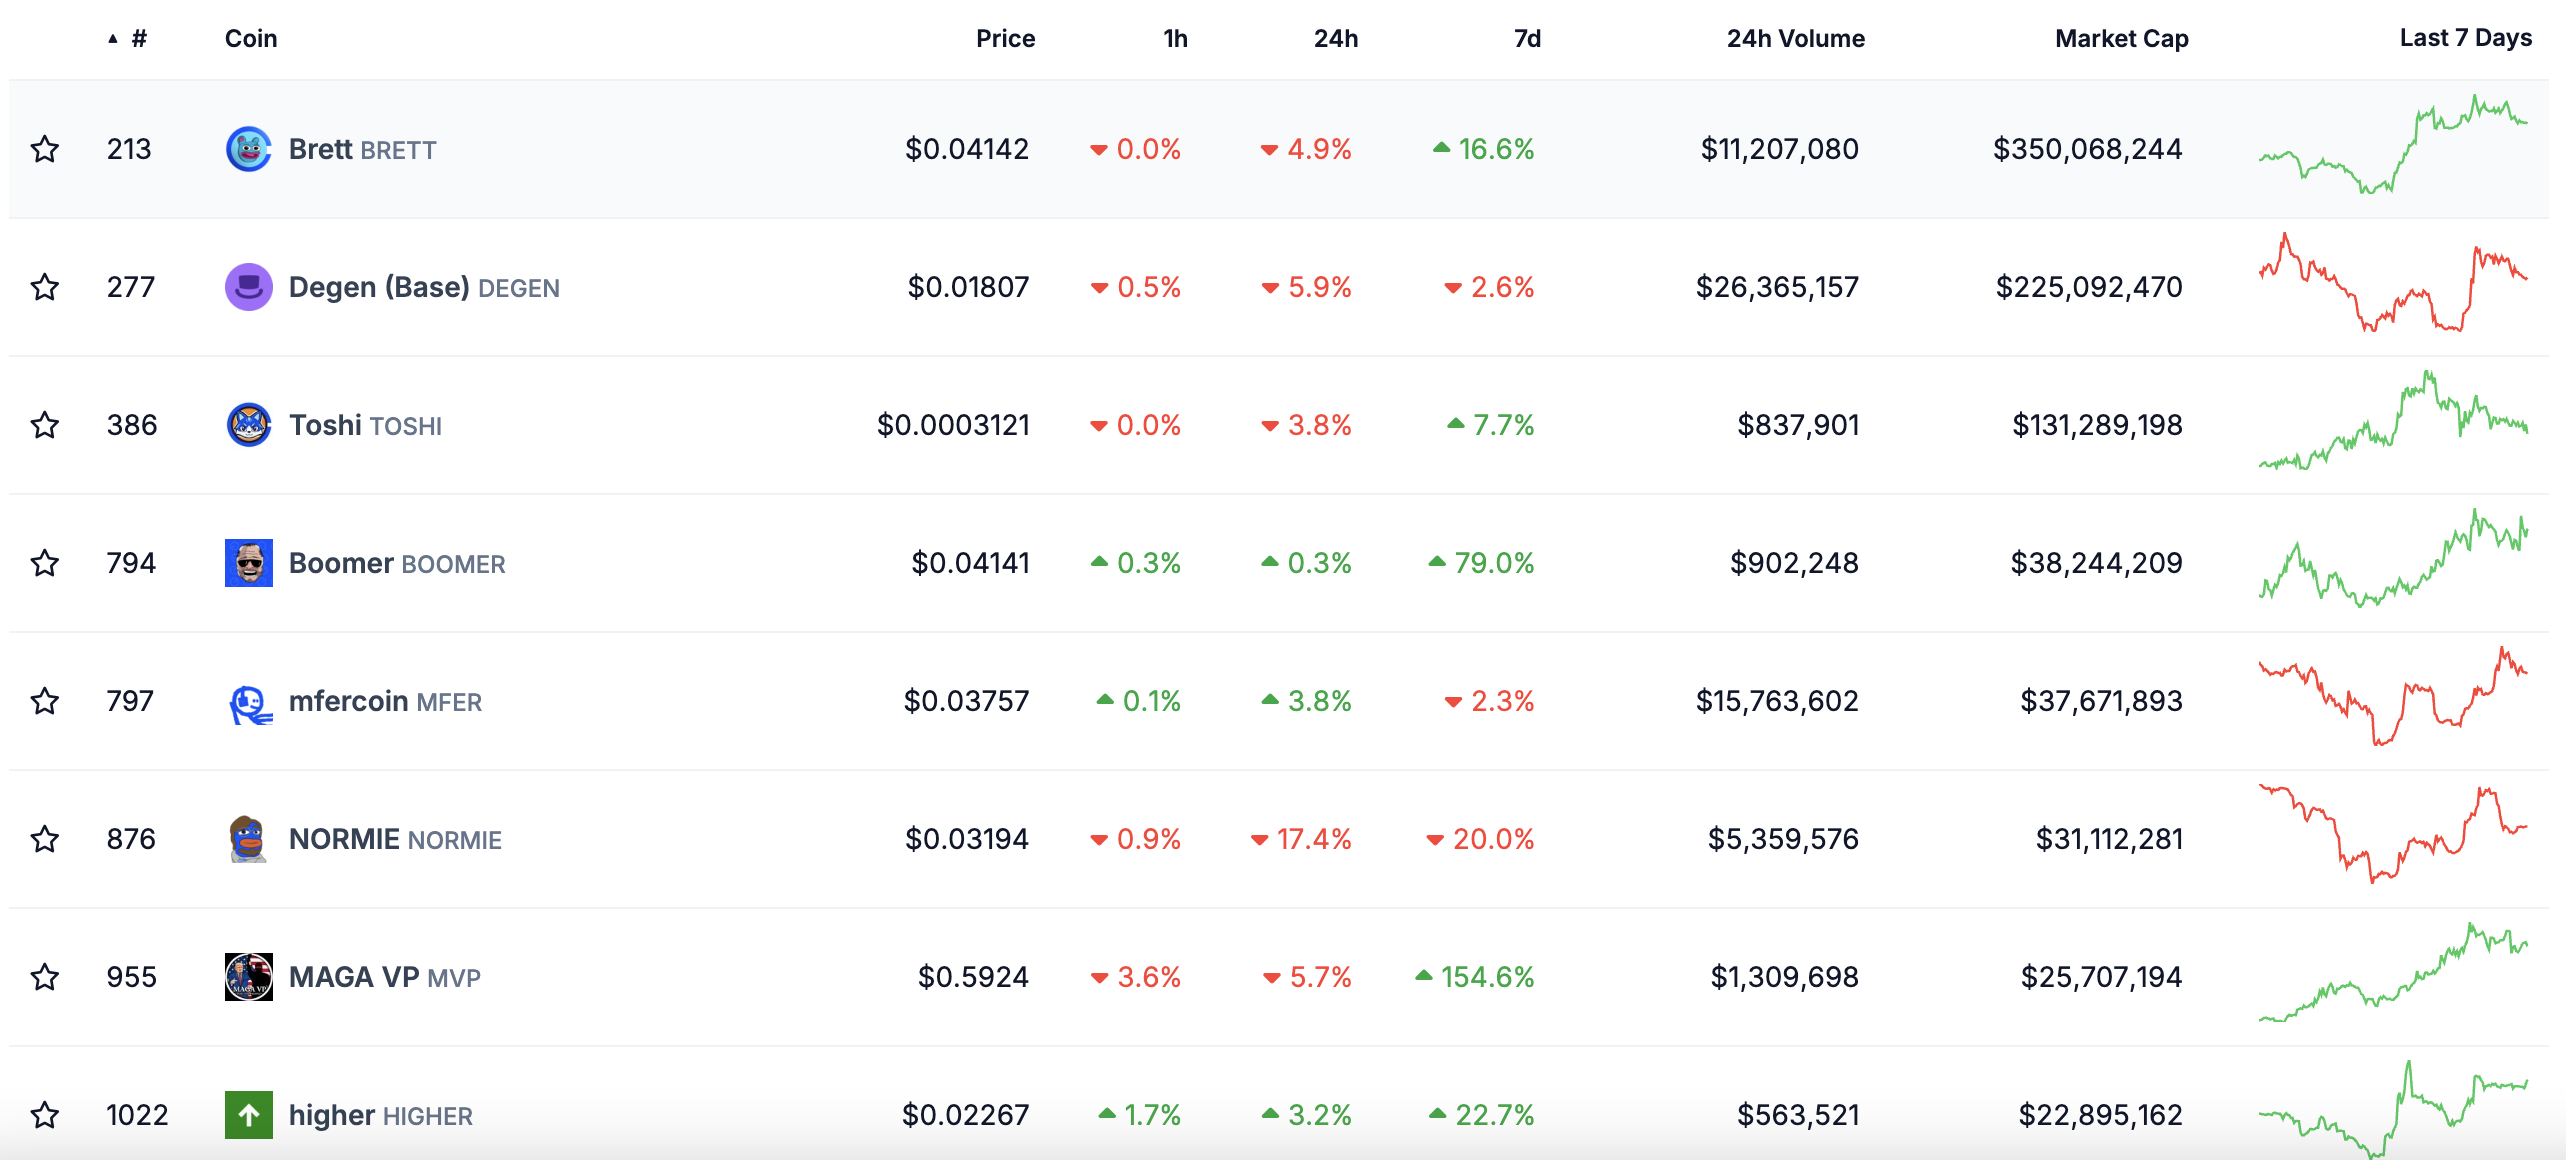Viewport: 2566px width, 1160px height.
Task: Click Brett's 7-day sparkline chart
Action: pyautogui.click(x=2393, y=144)
